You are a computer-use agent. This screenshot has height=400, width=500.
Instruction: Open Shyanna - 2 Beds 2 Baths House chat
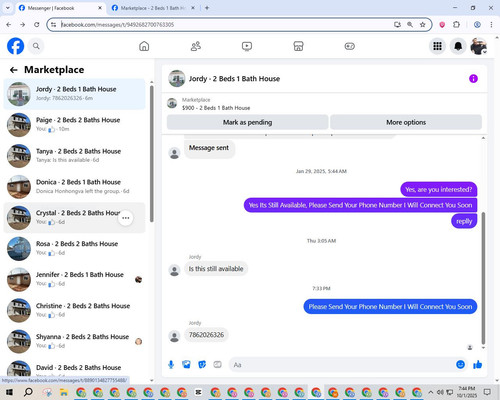tap(74, 342)
